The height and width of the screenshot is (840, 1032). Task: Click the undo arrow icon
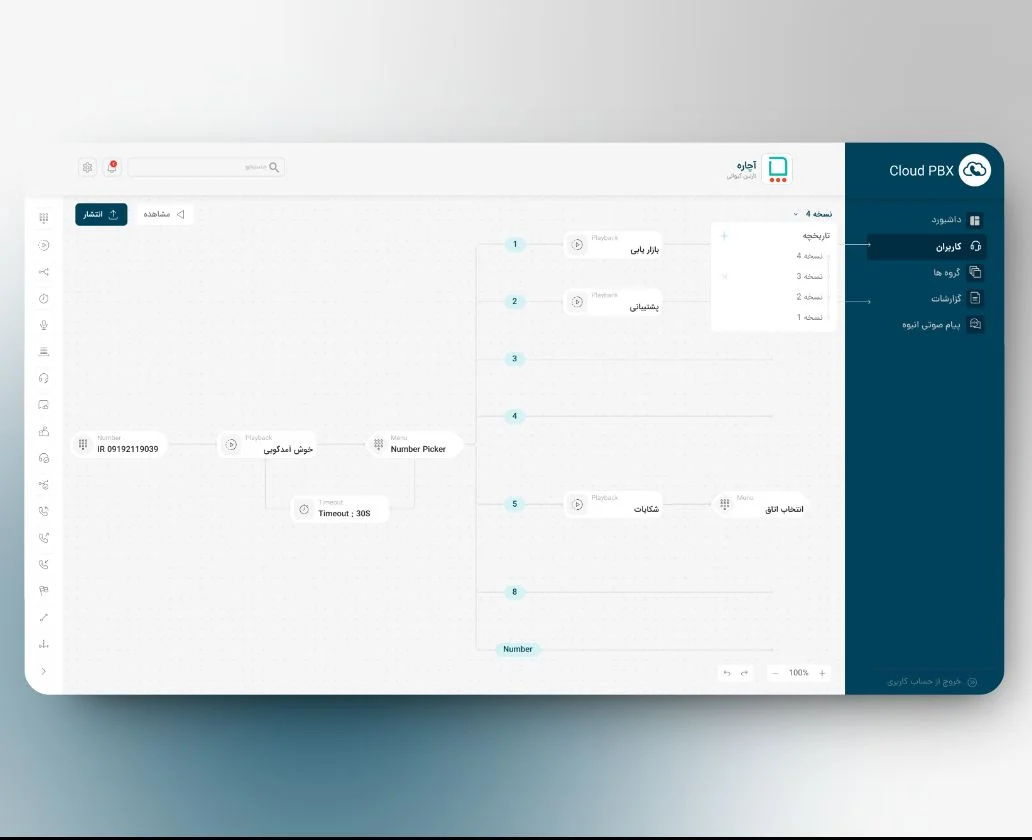(x=727, y=673)
